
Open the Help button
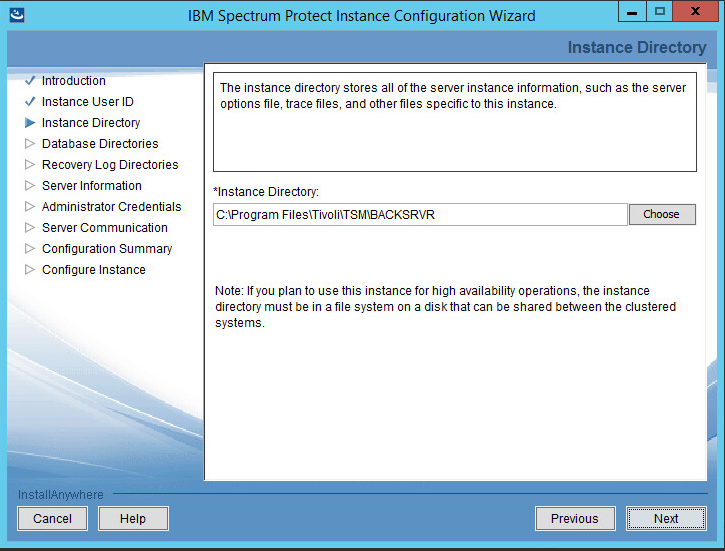[x=132, y=518]
